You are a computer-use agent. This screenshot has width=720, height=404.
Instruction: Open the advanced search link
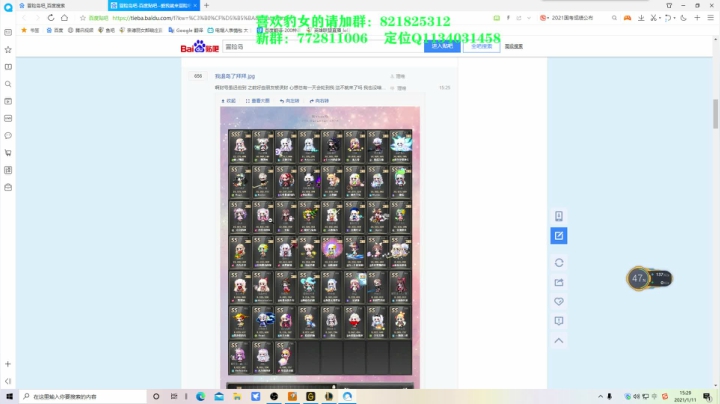tap(514, 46)
